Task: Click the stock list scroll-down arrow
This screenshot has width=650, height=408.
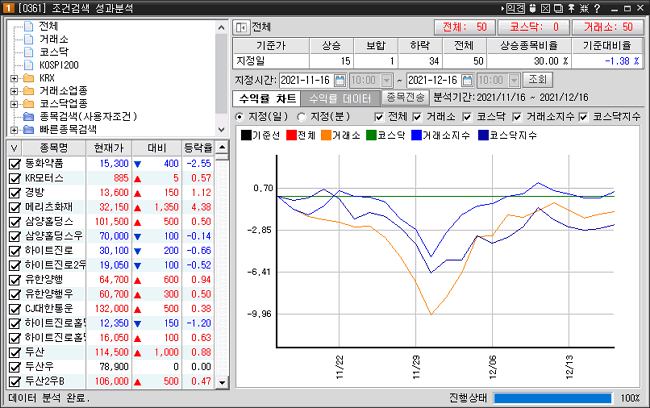Action: 222,382
